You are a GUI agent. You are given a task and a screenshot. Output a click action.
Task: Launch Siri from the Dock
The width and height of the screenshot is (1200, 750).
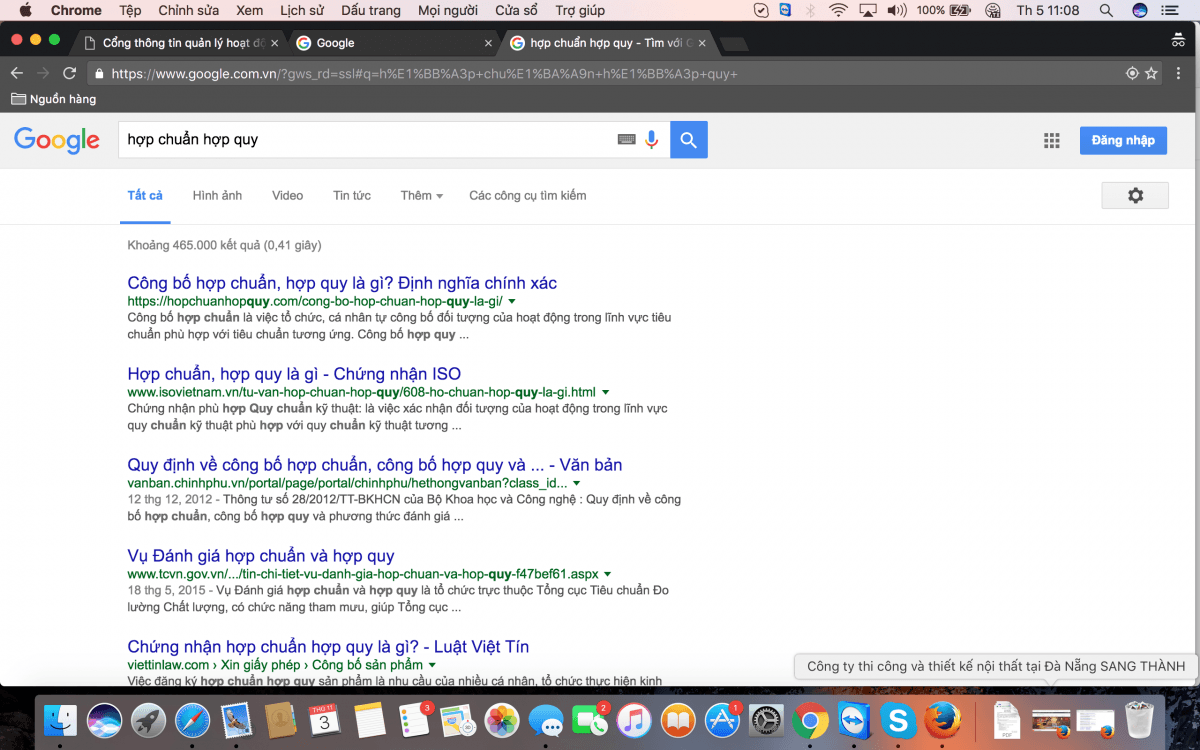(105, 720)
